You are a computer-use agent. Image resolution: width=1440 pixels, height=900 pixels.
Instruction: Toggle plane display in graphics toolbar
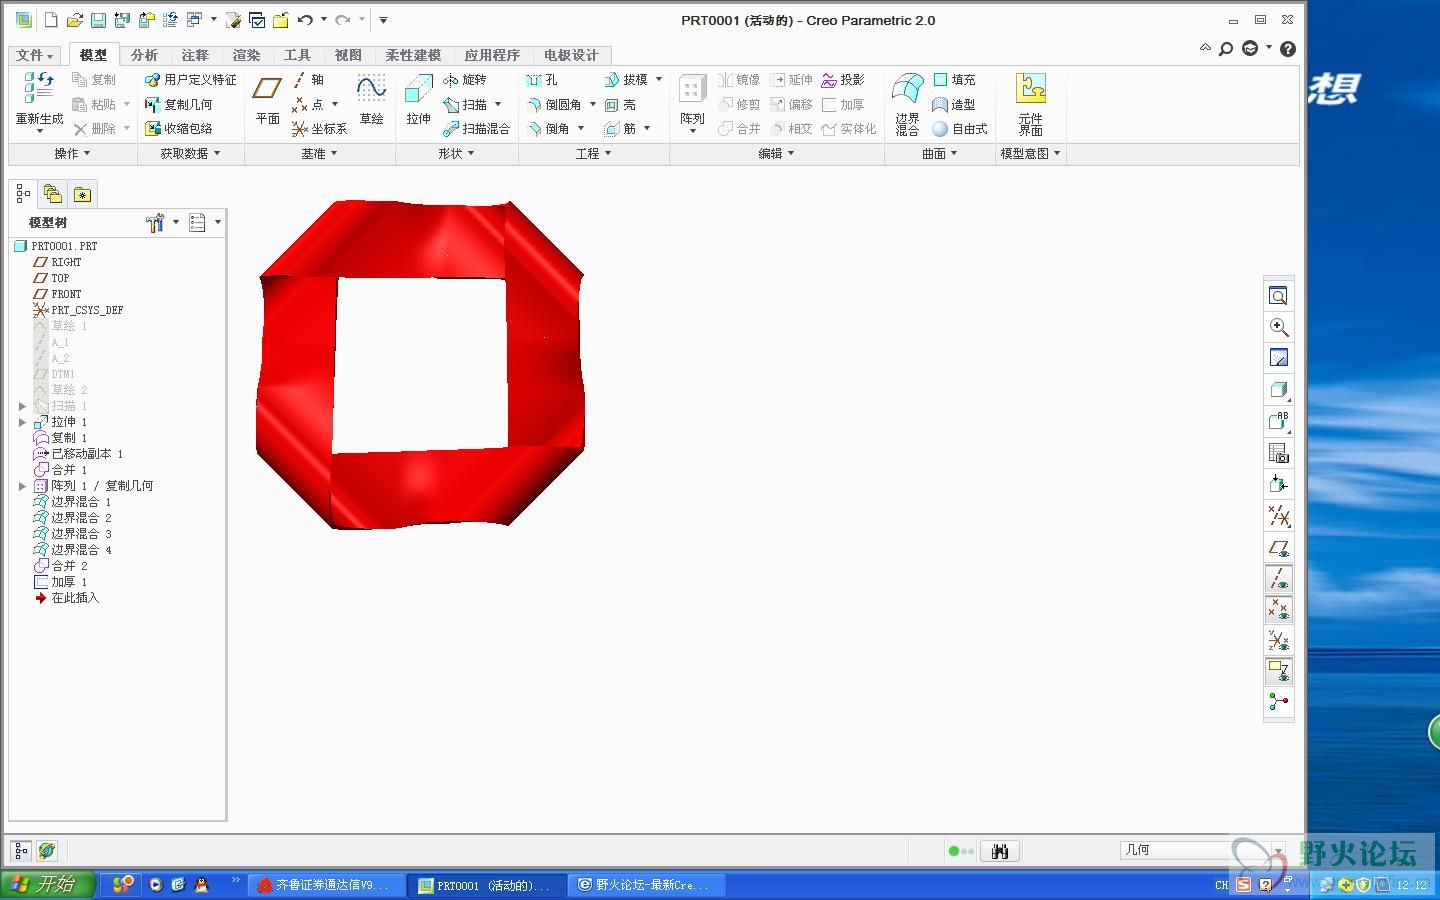1278,548
